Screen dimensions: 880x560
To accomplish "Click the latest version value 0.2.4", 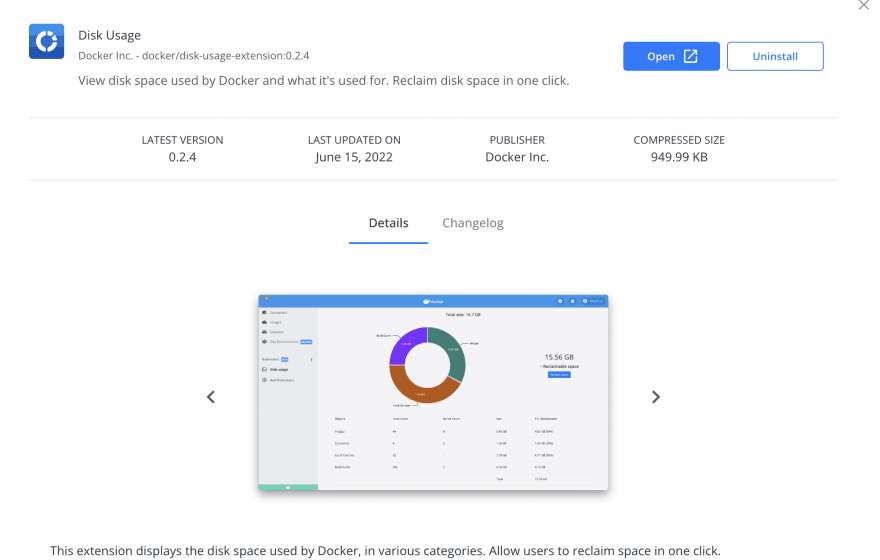I will (182, 157).
